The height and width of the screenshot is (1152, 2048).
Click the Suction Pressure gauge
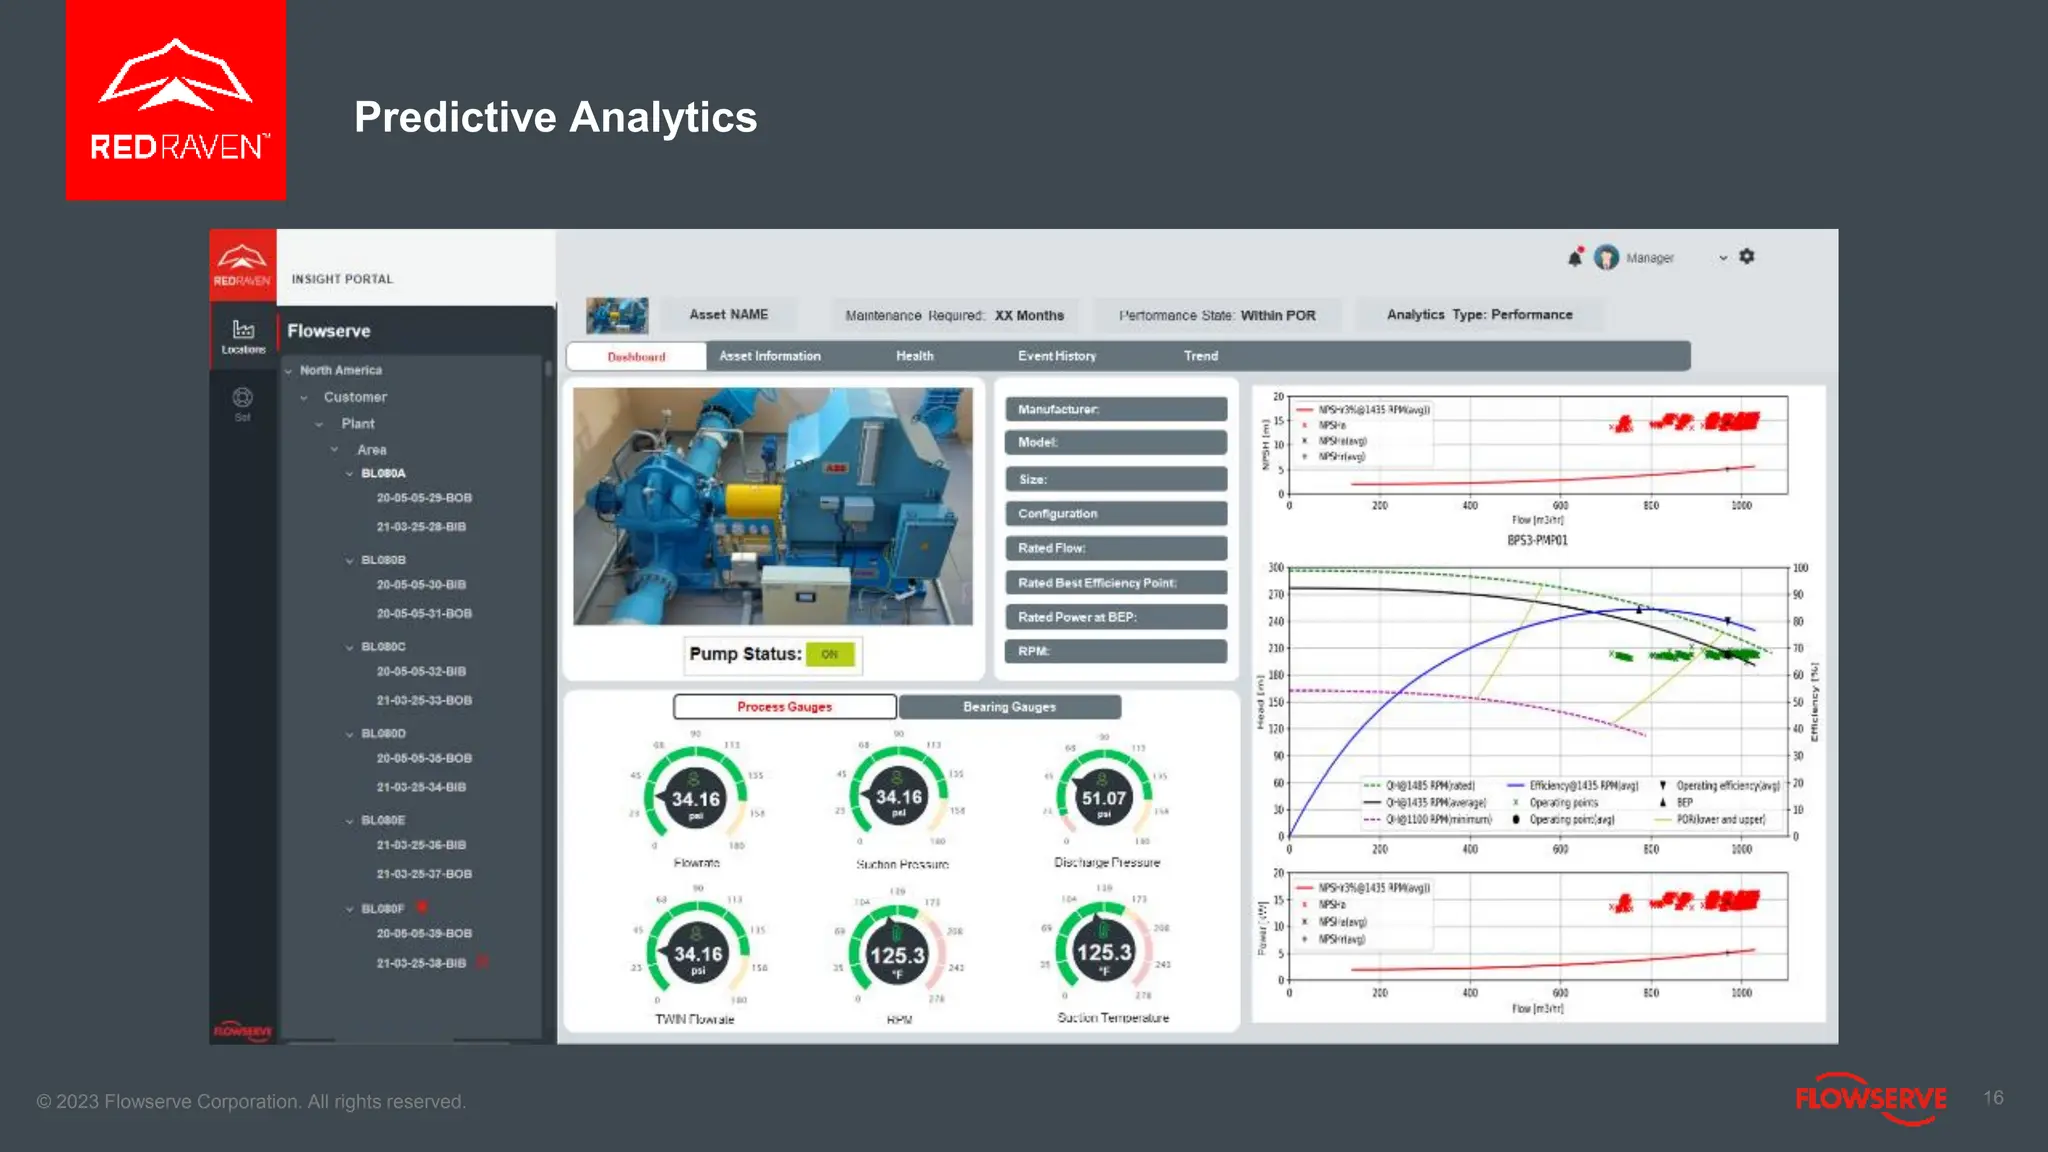click(x=899, y=797)
